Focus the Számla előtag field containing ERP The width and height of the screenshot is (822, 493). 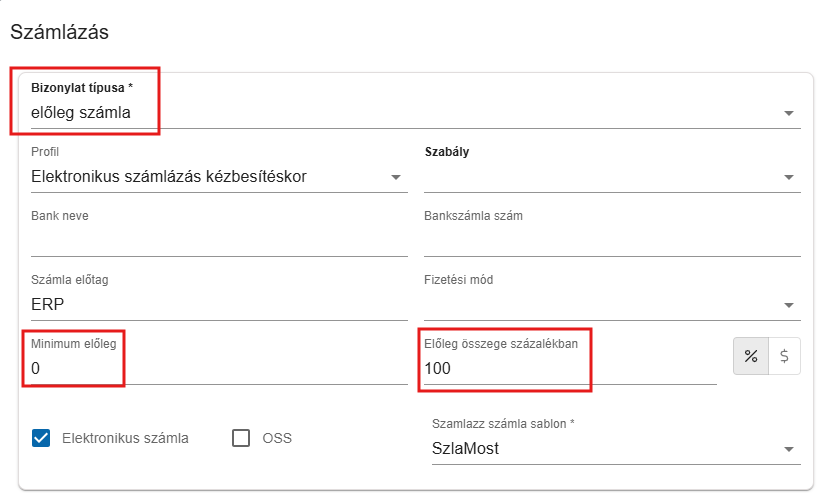pos(218,305)
